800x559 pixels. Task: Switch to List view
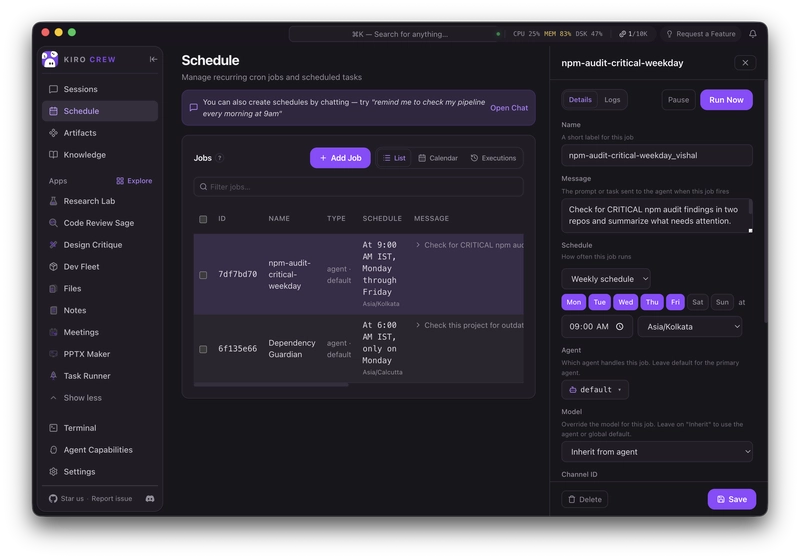[x=394, y=158]
